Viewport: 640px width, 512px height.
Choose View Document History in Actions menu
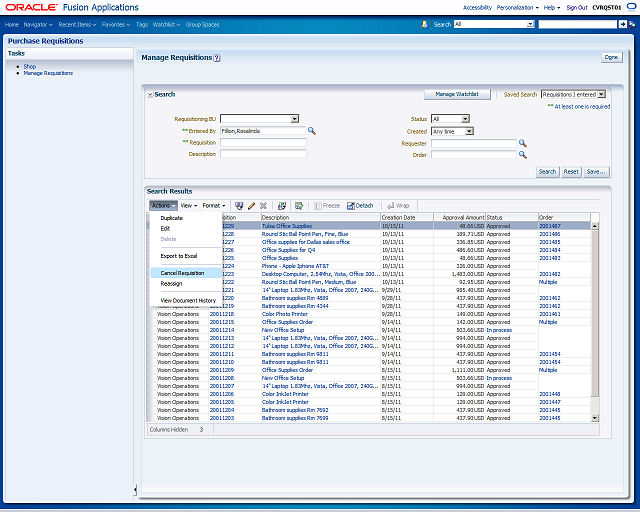188,301
